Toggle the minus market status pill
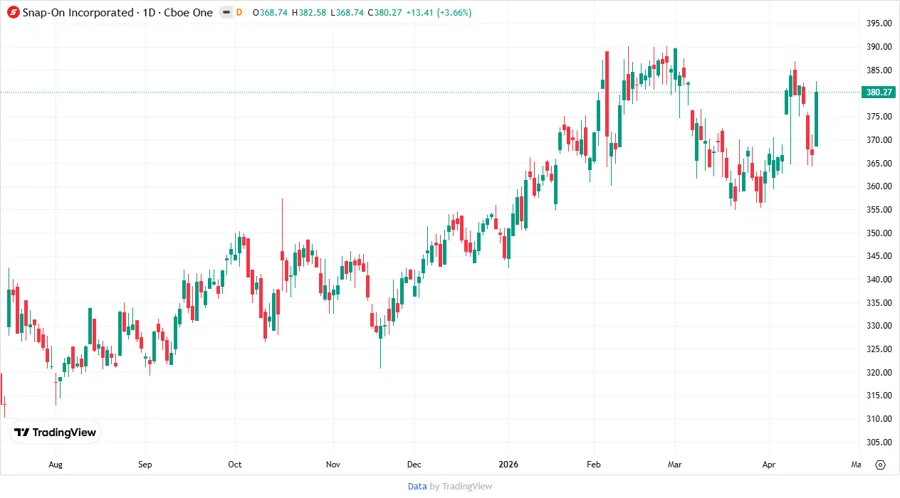Screen dimensions: 900x498 [227, 12]
